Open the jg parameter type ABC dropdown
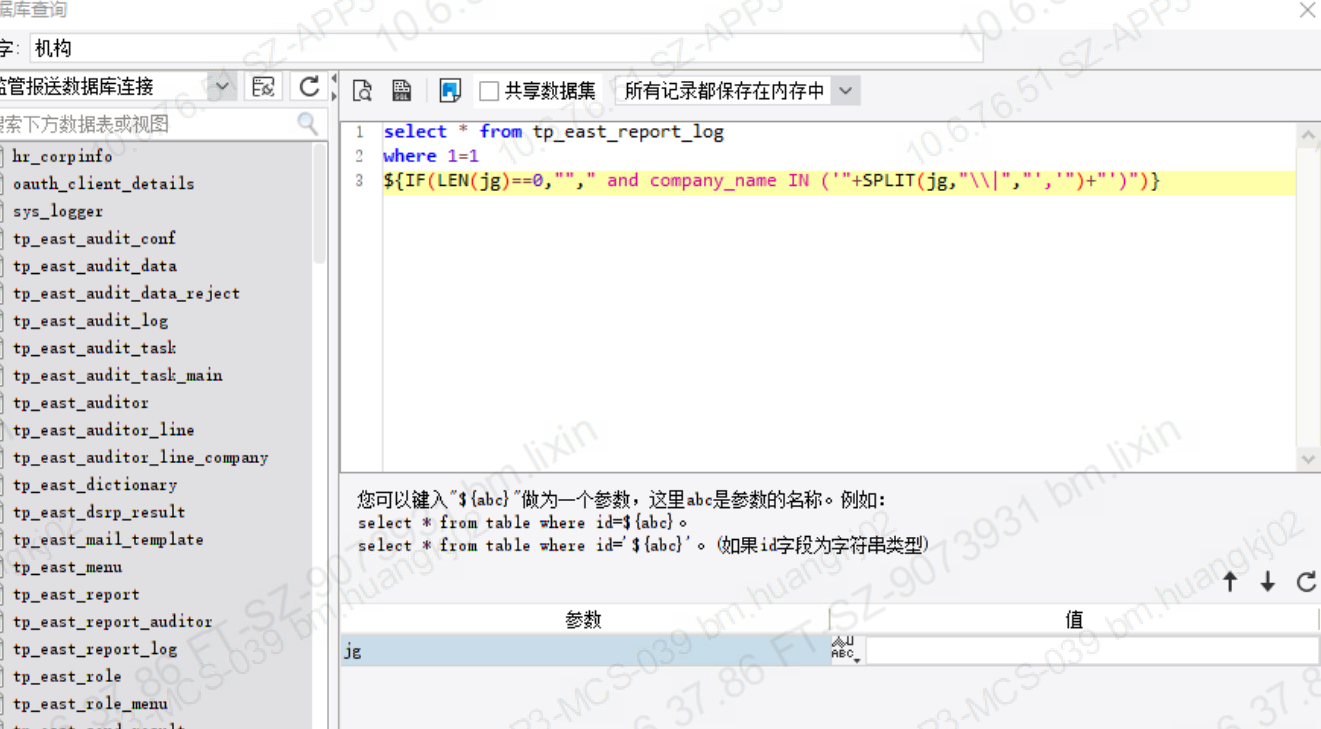 845,650
